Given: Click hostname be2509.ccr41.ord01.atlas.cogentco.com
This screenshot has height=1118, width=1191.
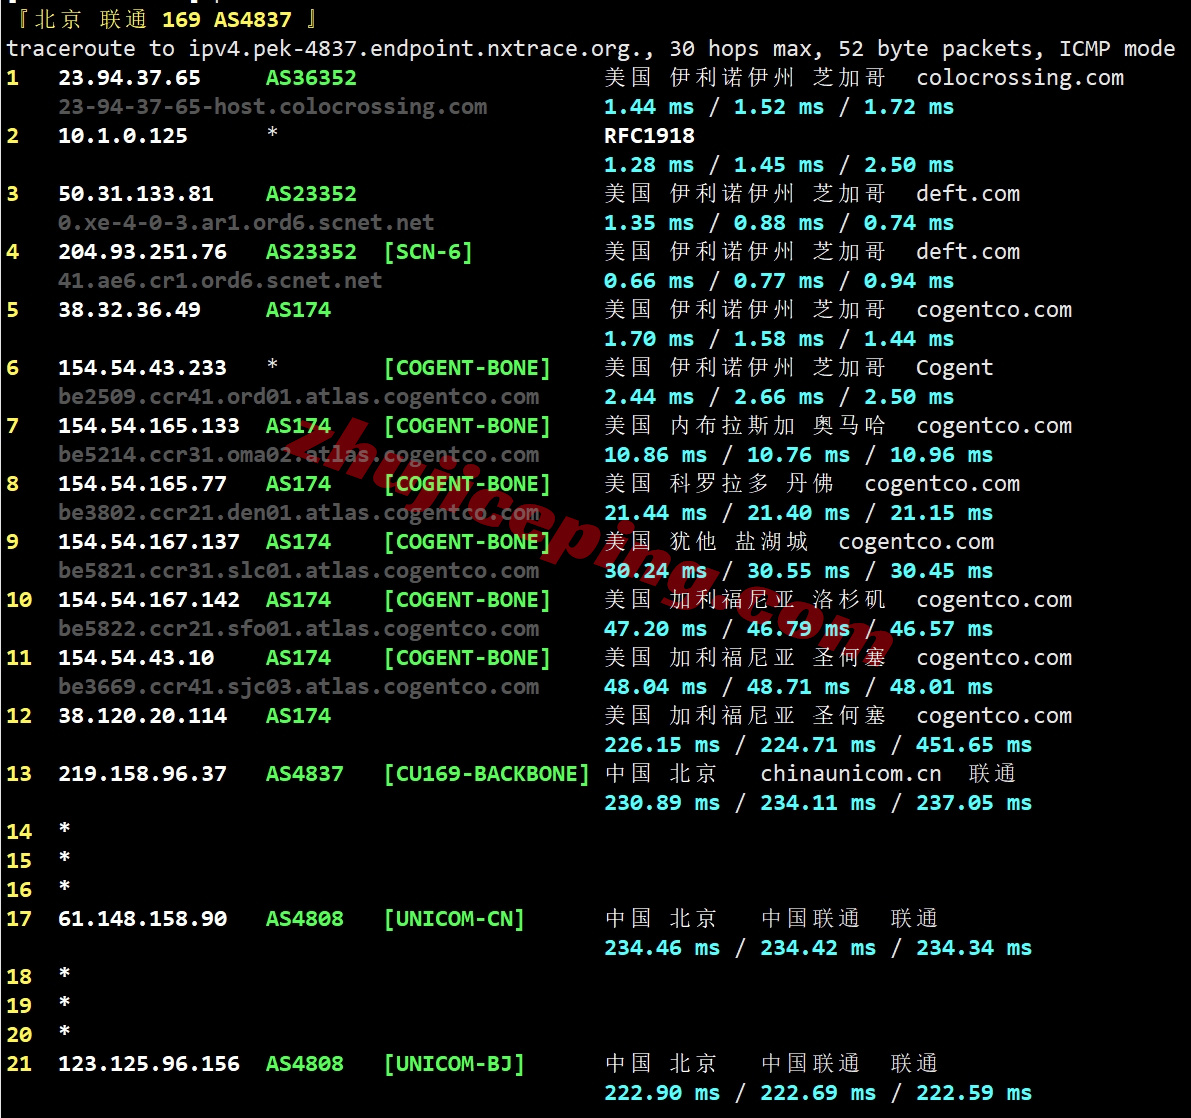Looking at the screenshot, I should pos(299,397).
